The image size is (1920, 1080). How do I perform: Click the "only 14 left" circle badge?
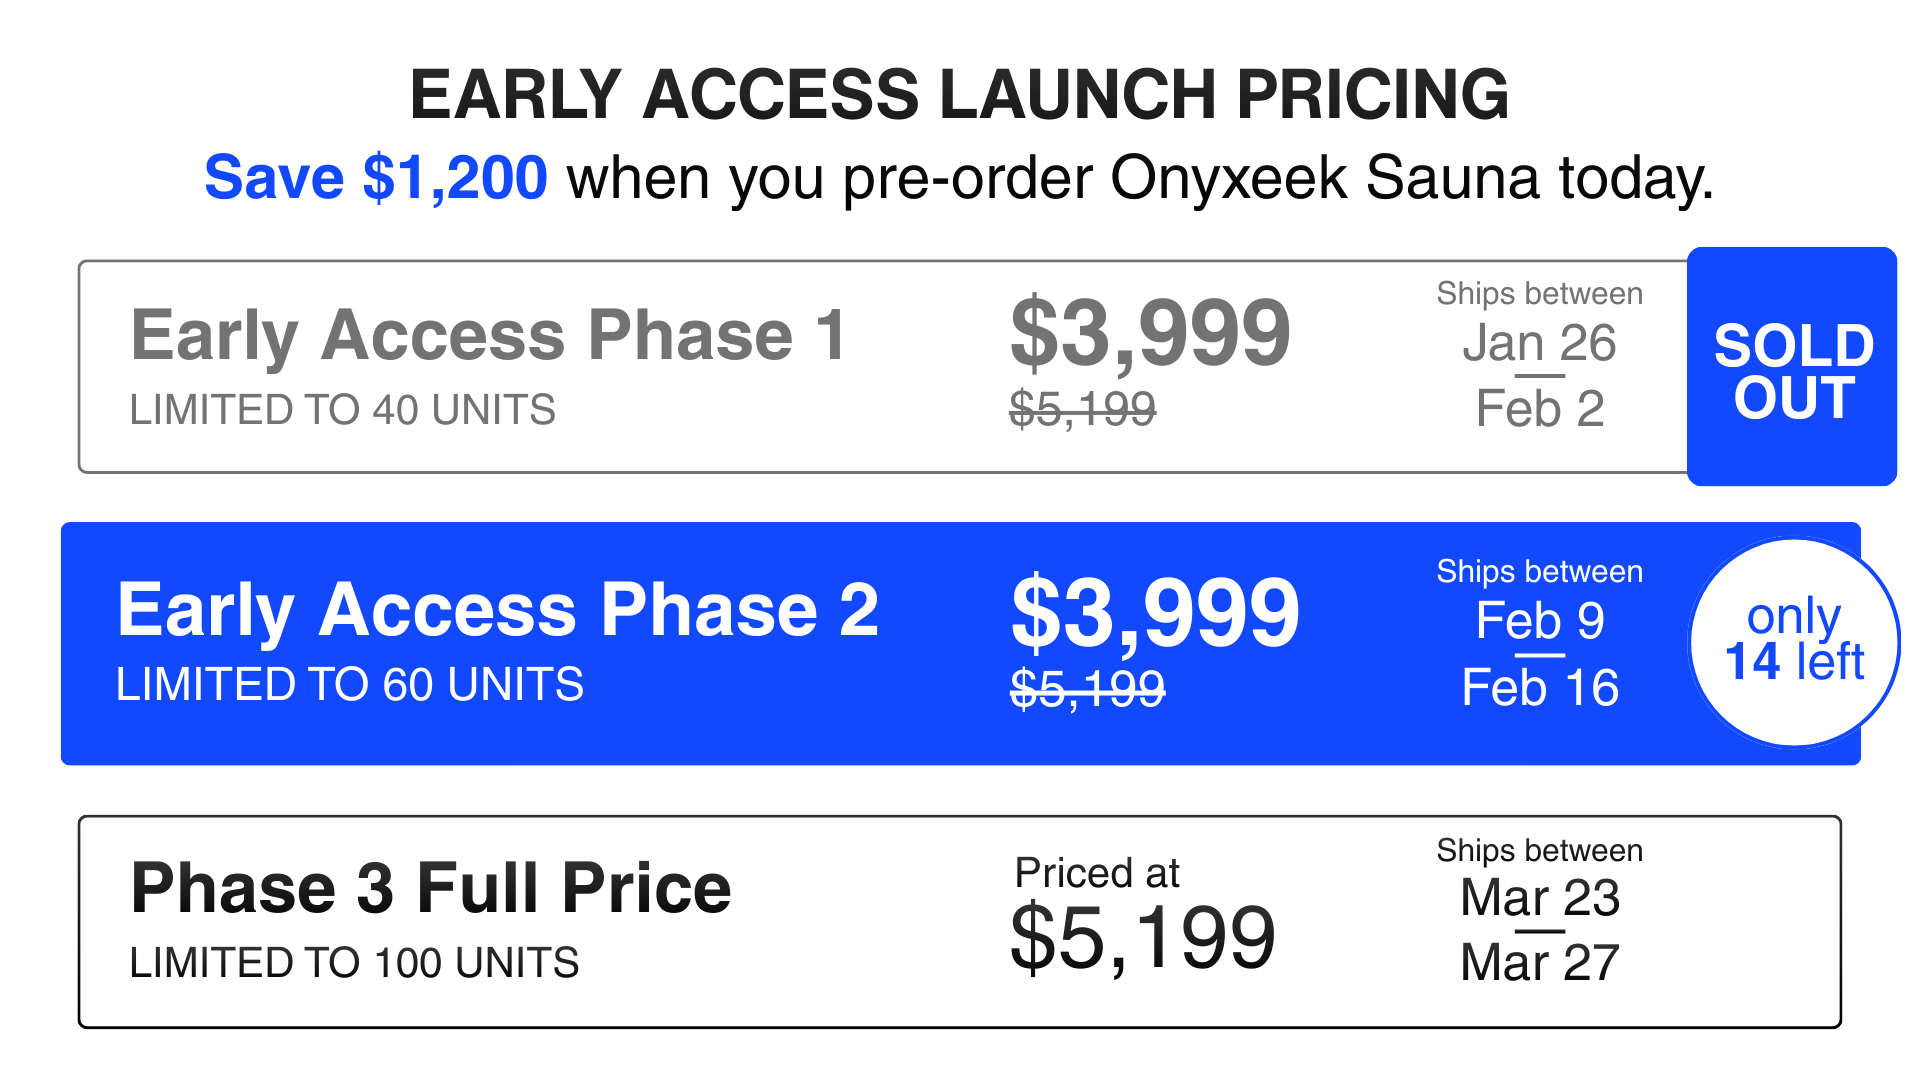tap(1794, 642)
